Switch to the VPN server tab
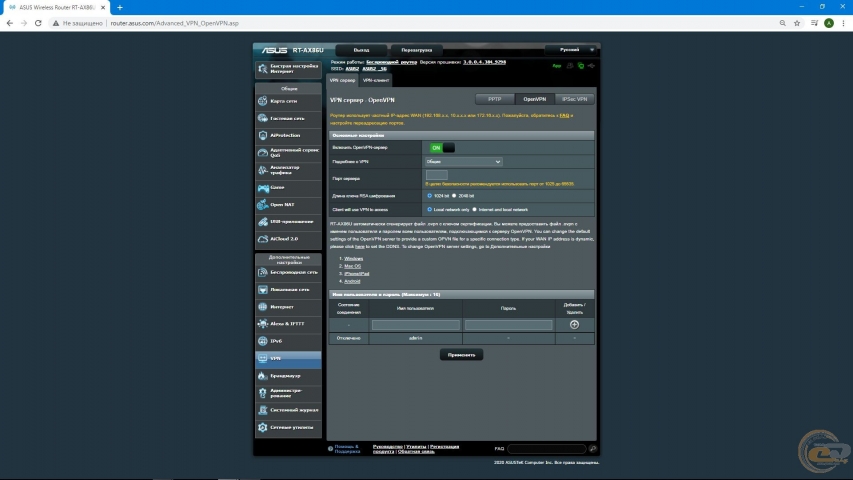Image resolution: width=853 pixels, height=480 pixels. coord(342,81)
